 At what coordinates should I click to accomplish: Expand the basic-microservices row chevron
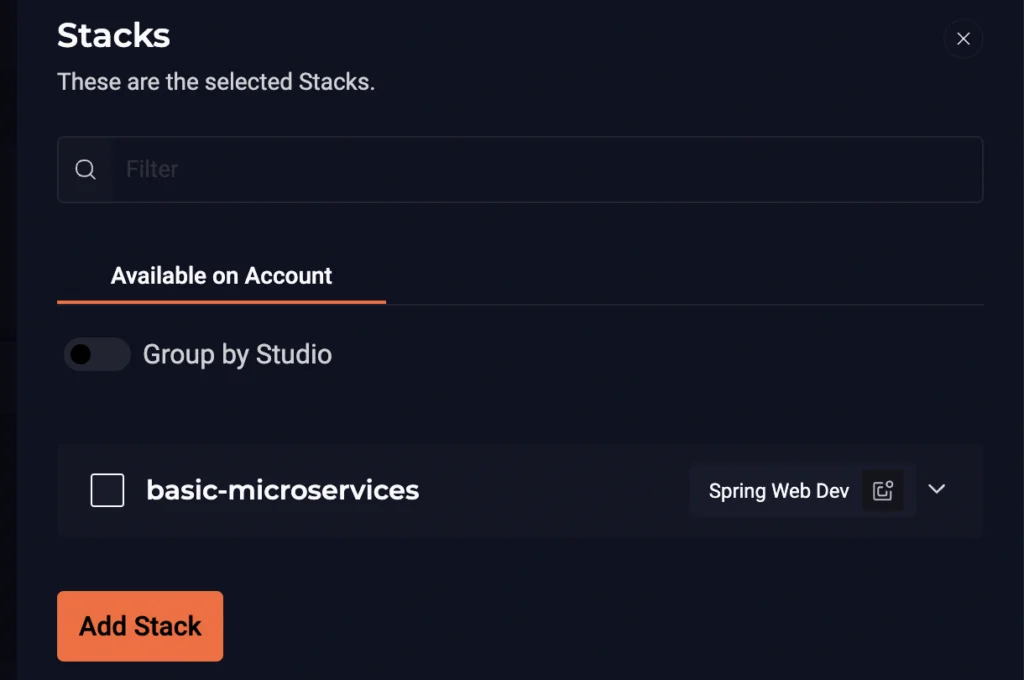936,489
